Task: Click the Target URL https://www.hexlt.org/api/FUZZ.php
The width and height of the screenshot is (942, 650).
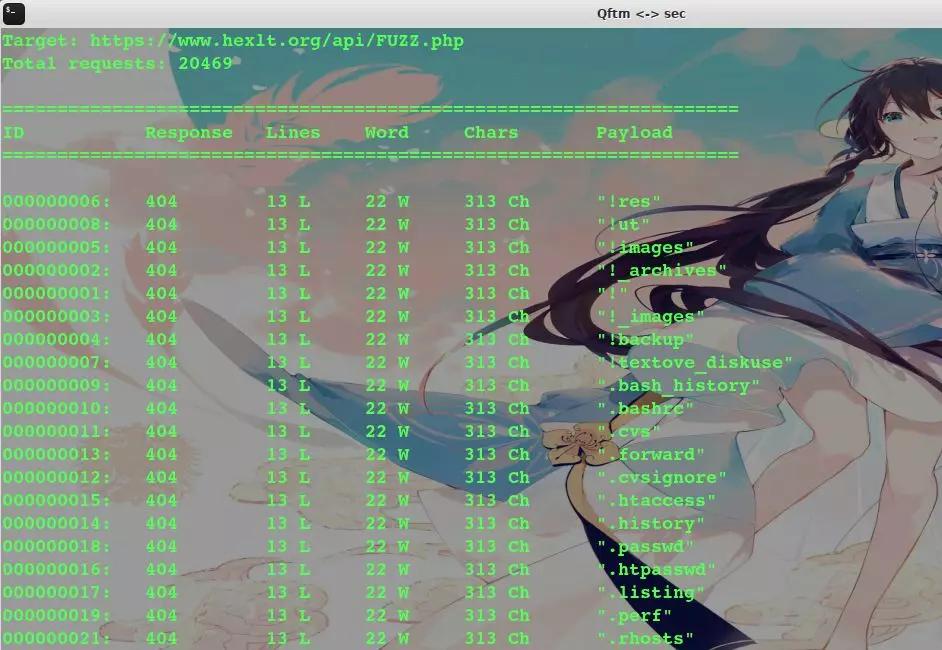Action: point(276,41)
